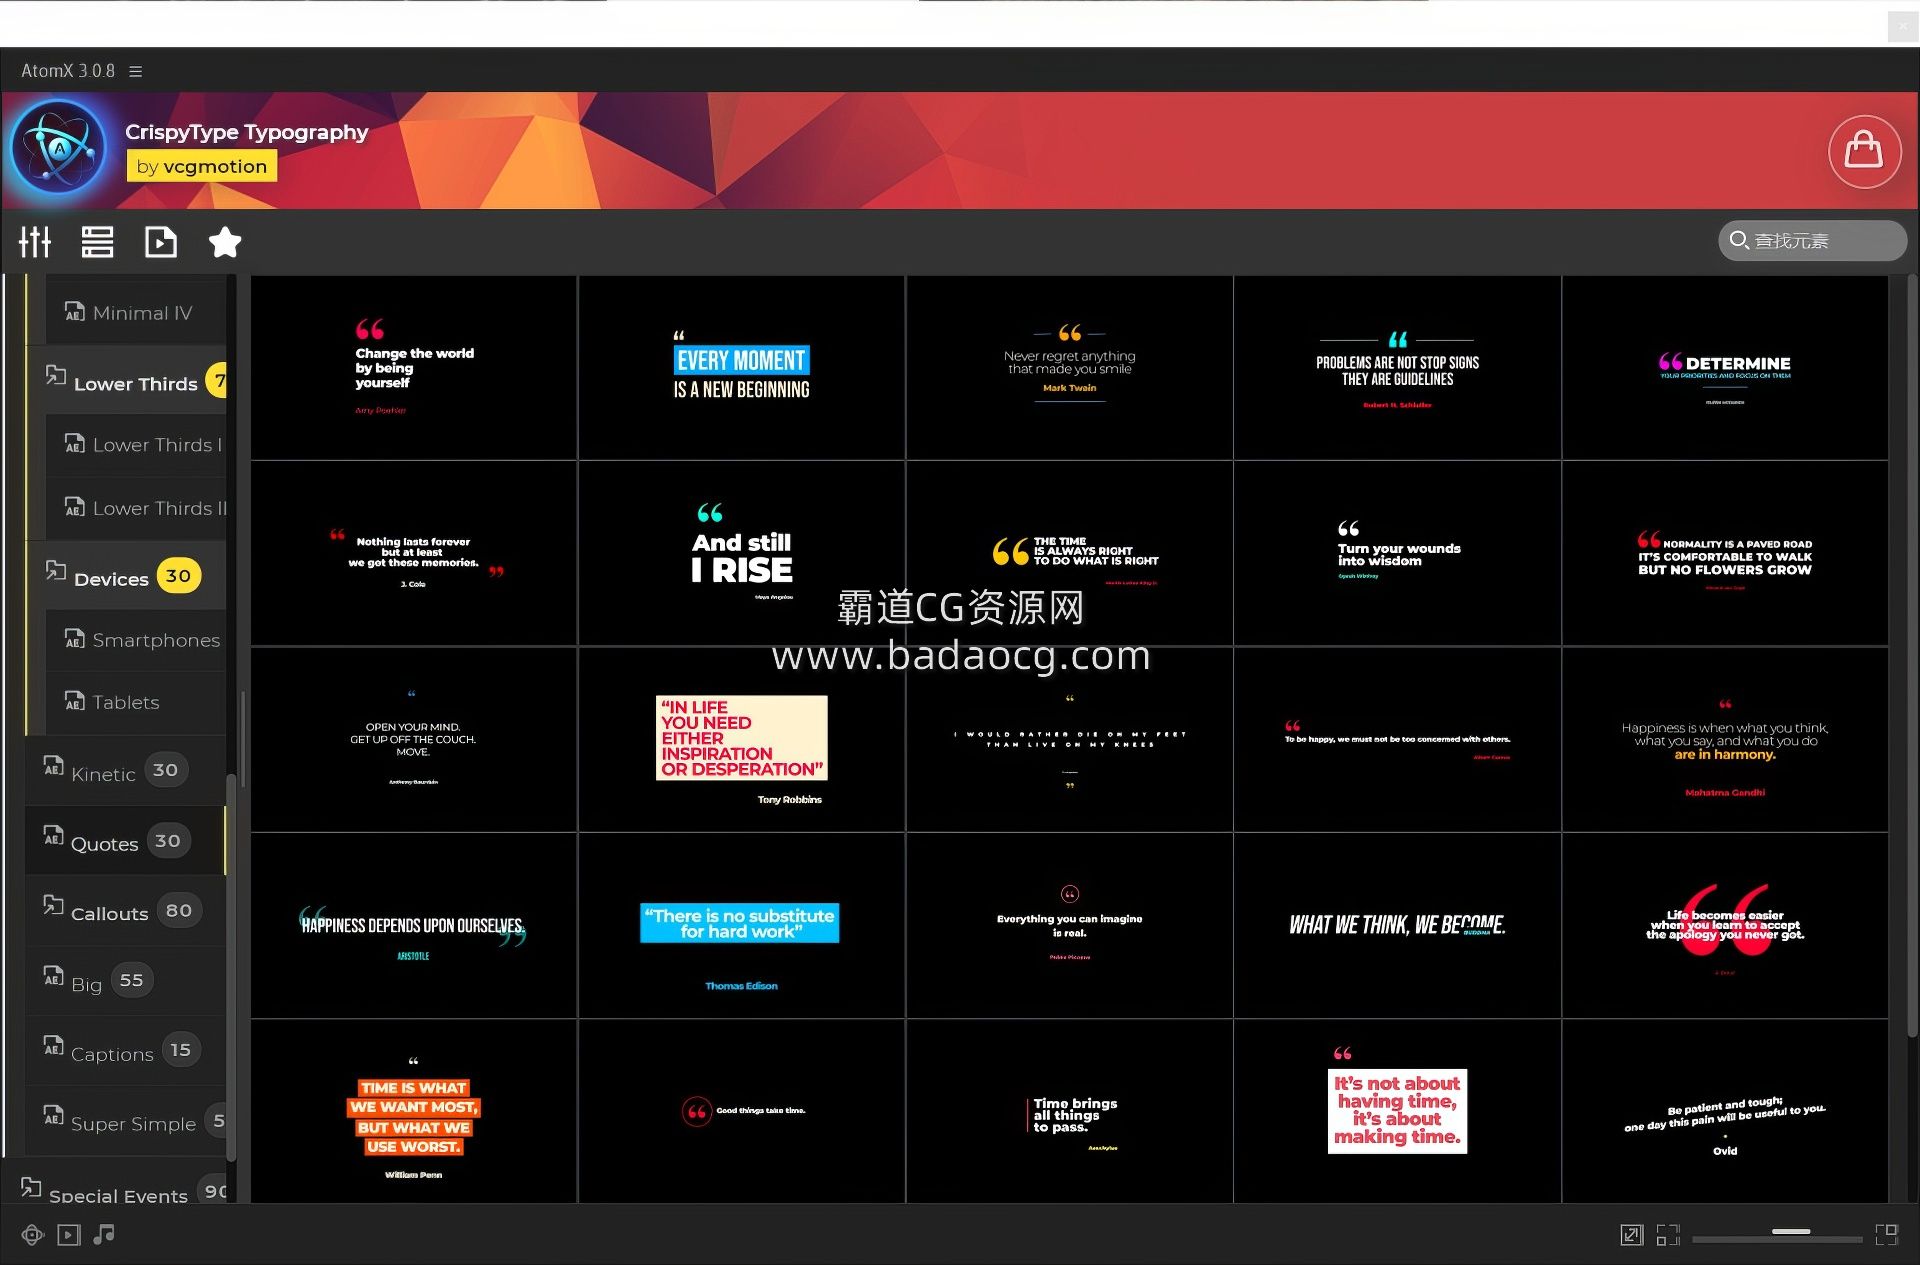Viewport: 1920px width, 1265px height.
Task: Open the sliders settings control panel
Action: tap(35, 242)
